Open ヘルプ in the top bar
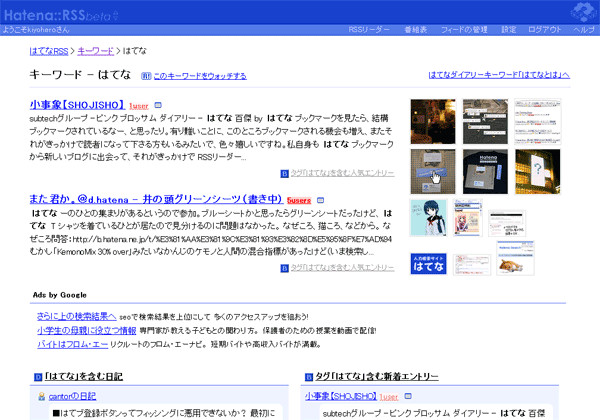The height and width of the screenshot is (420, 600). (x=584, y=30)
